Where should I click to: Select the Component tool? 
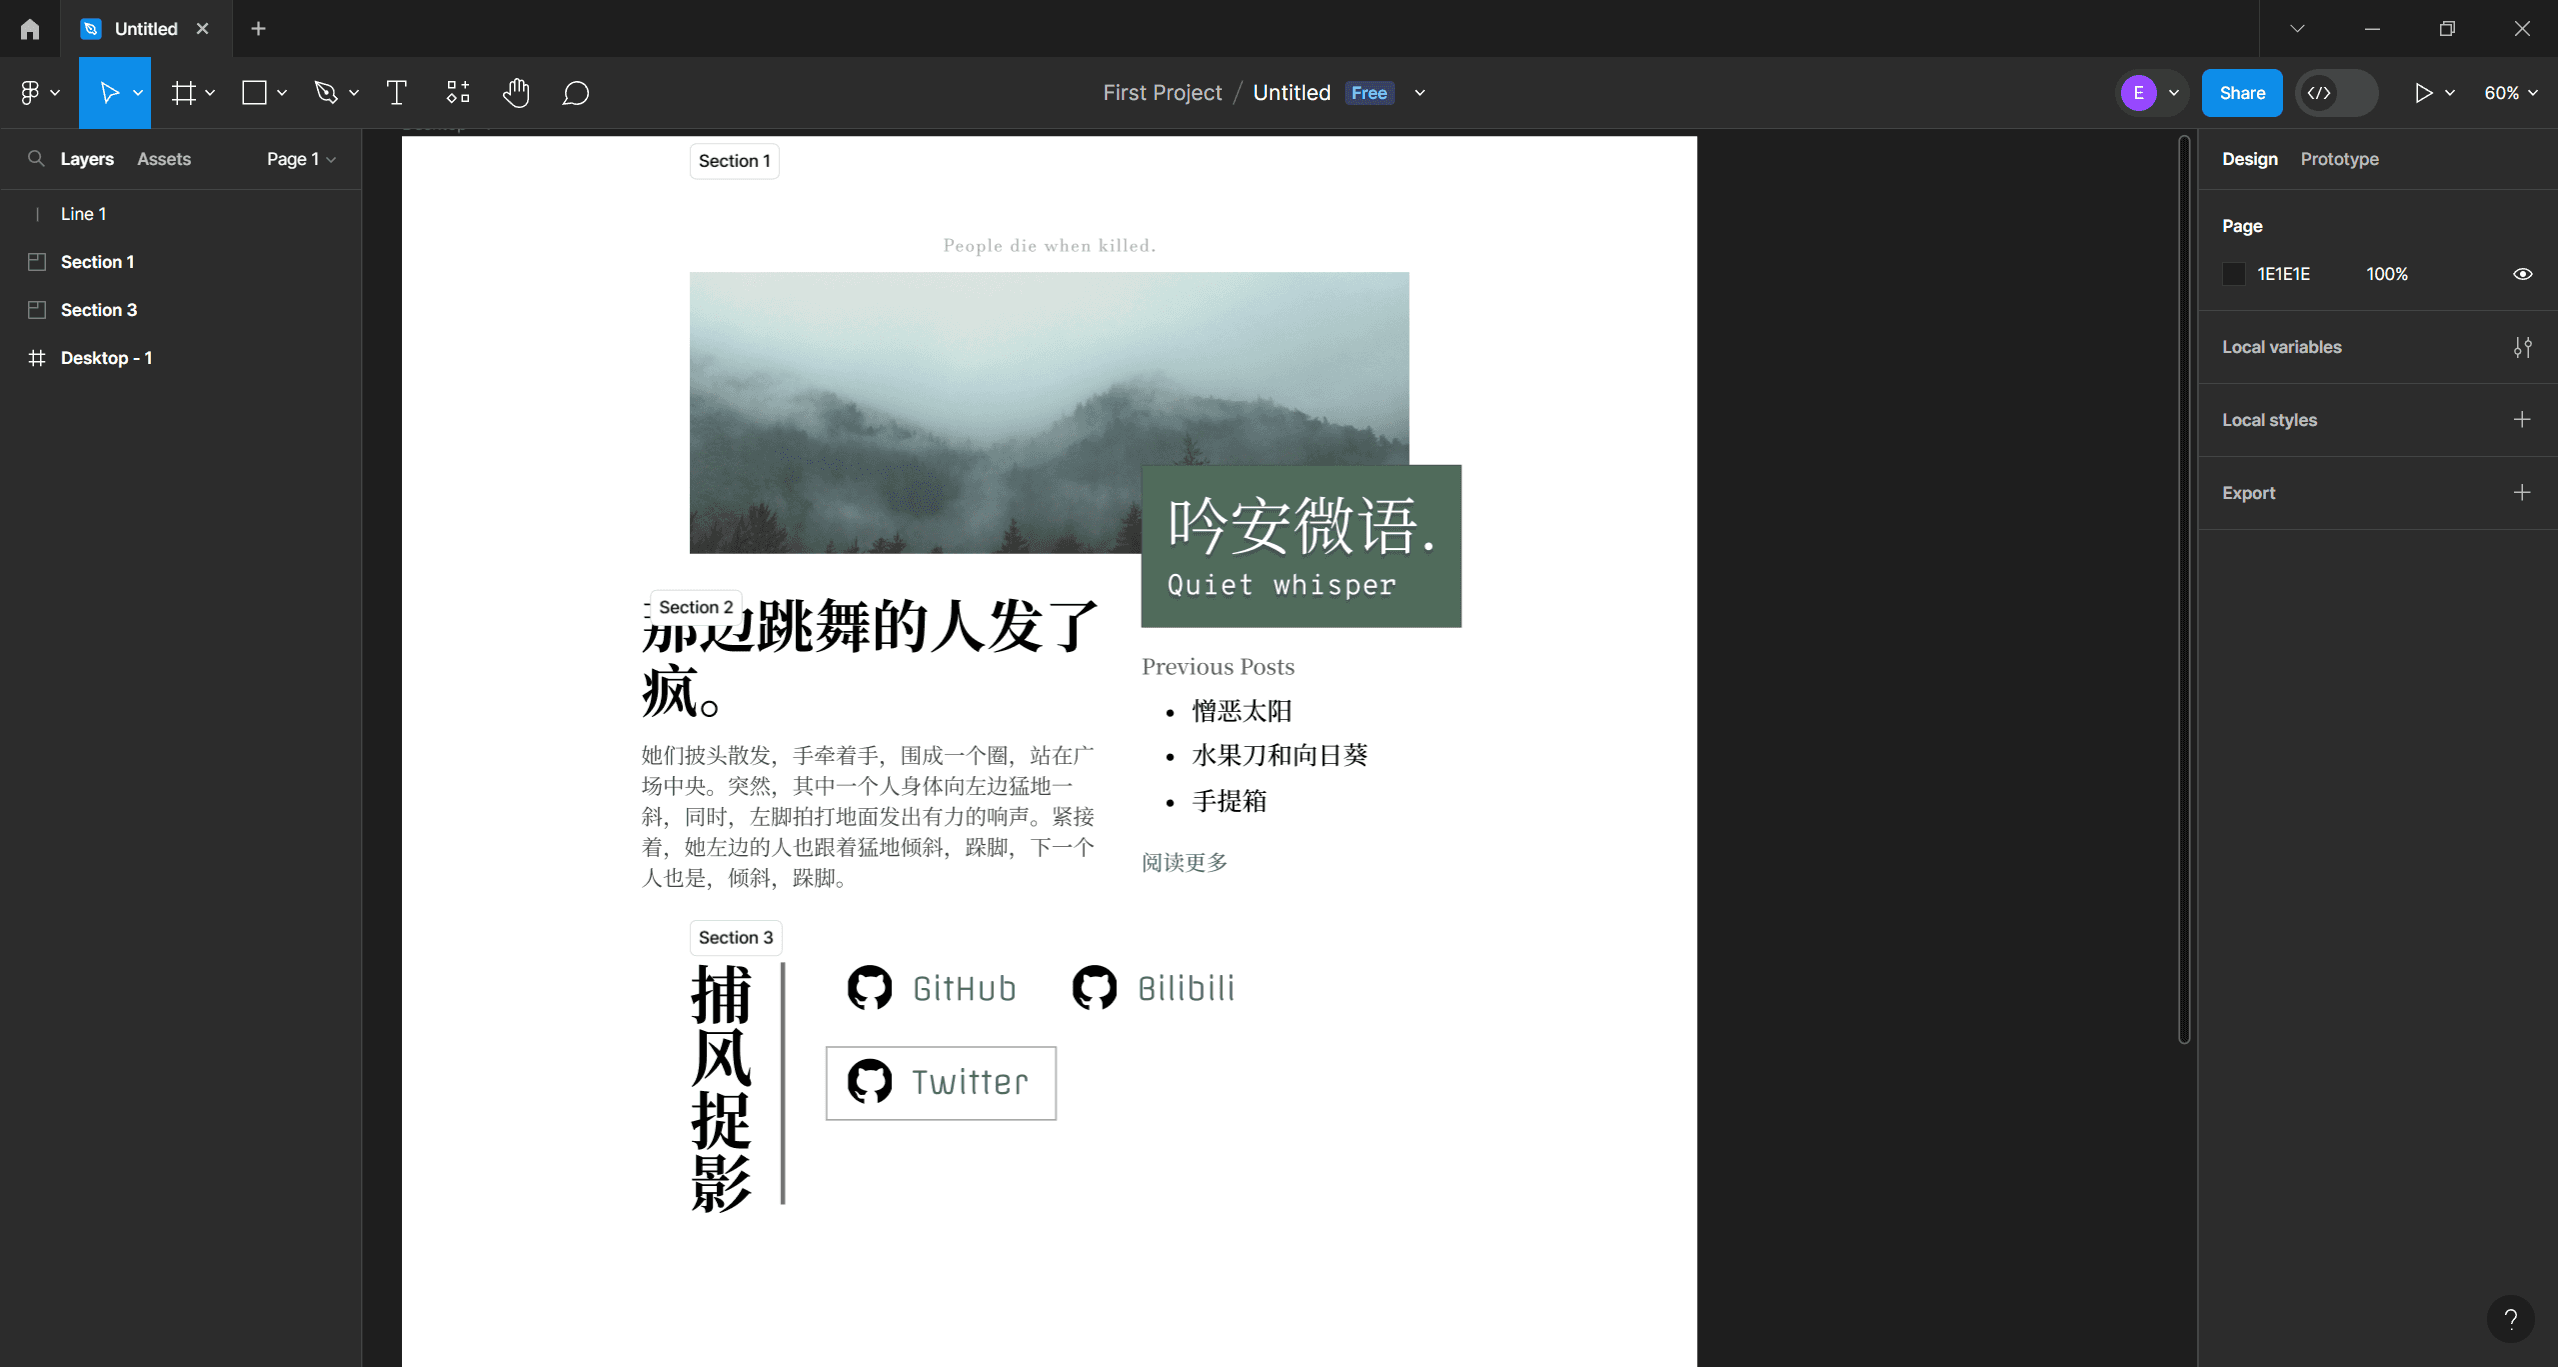(457, 93)
